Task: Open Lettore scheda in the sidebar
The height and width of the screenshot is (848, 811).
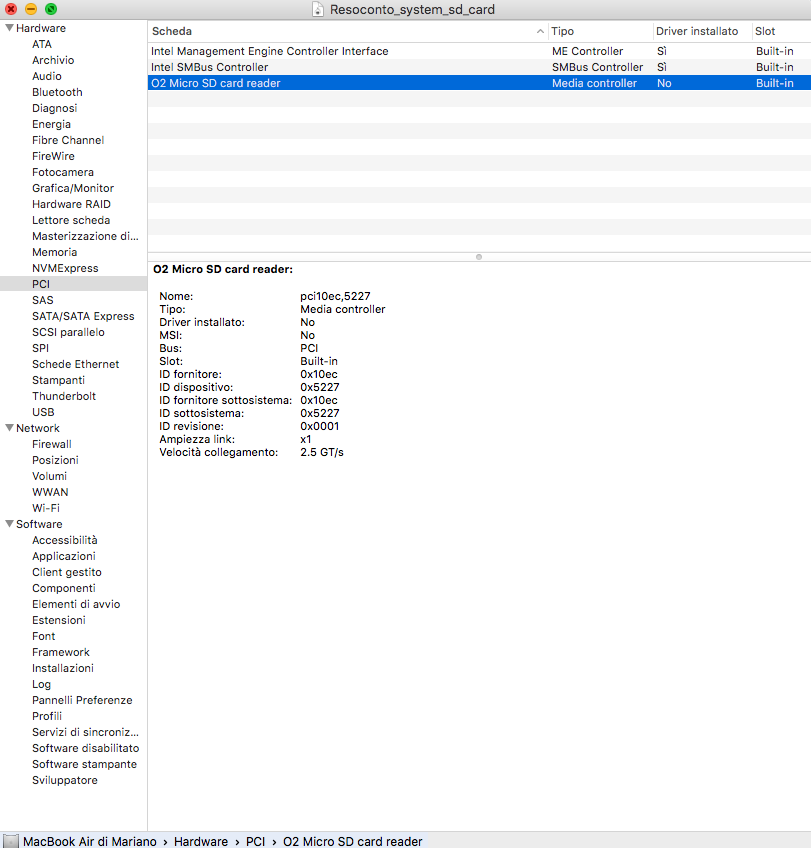Action: coord(71,220)
